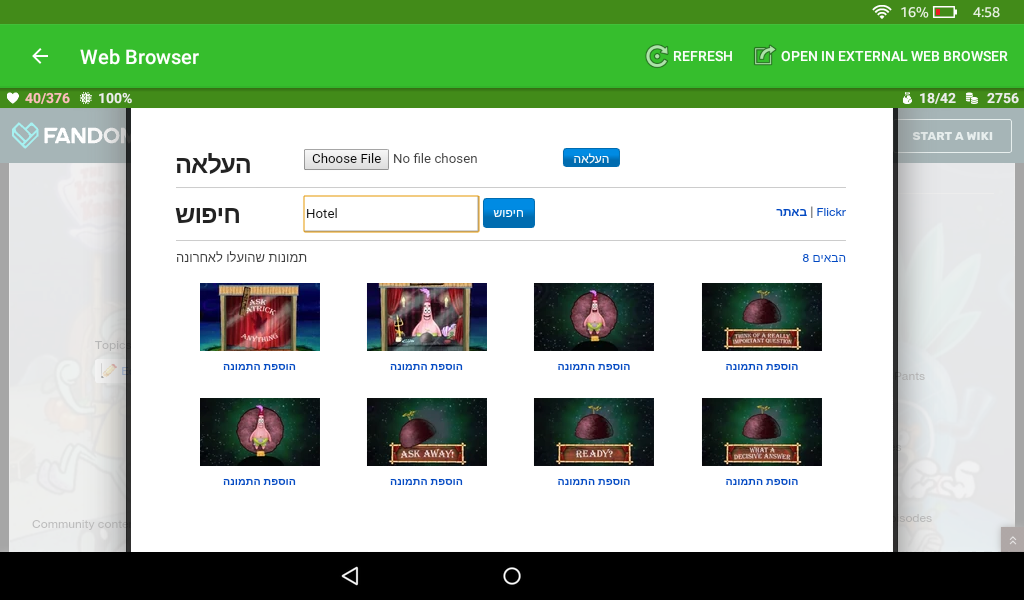Click the Fandom logo
Screen dimensions: 1024x600
point(69,135)
